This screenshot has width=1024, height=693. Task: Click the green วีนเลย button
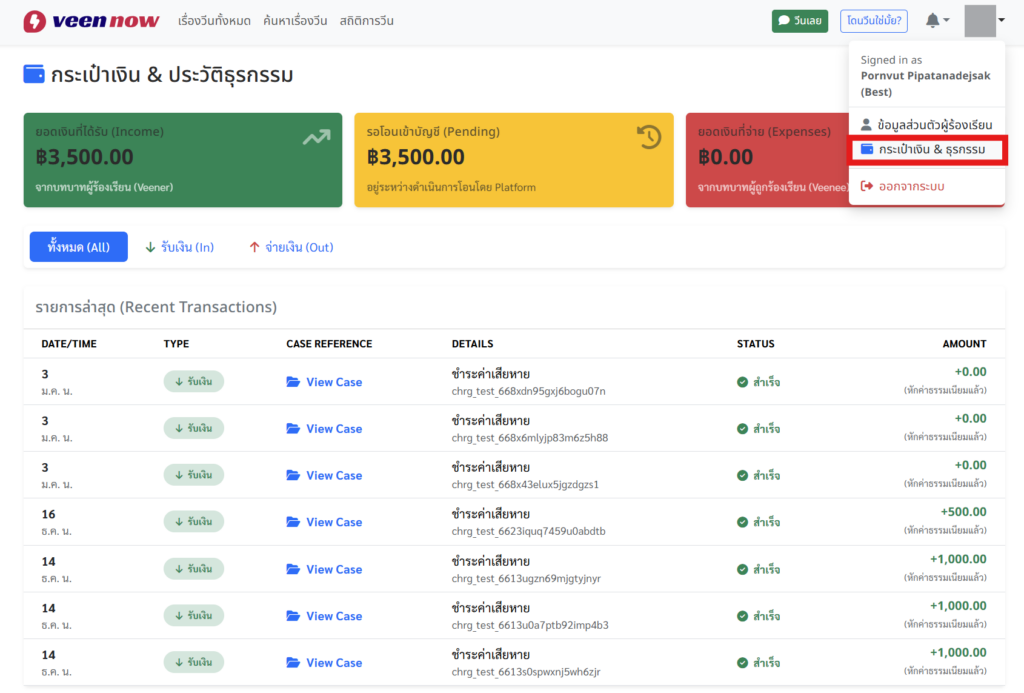click(799, 21)
